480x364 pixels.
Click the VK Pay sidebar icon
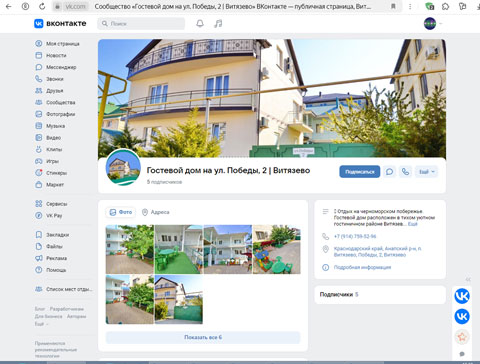[39, 215]
